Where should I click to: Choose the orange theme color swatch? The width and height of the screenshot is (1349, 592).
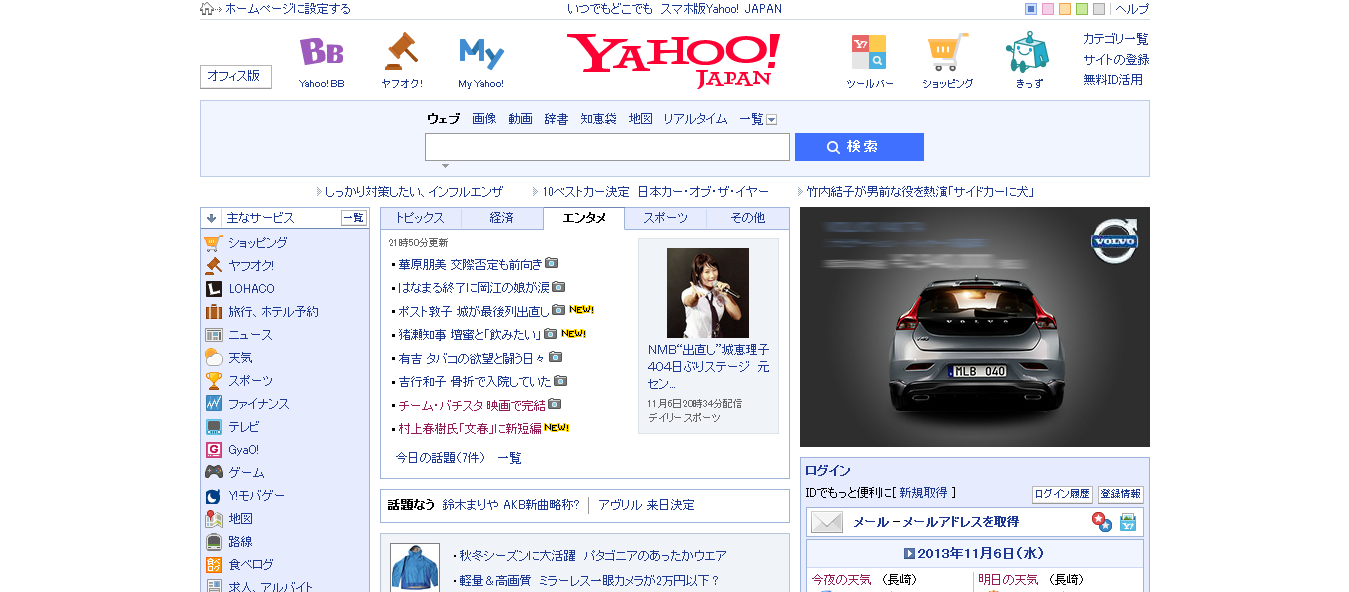point(1065,9)
